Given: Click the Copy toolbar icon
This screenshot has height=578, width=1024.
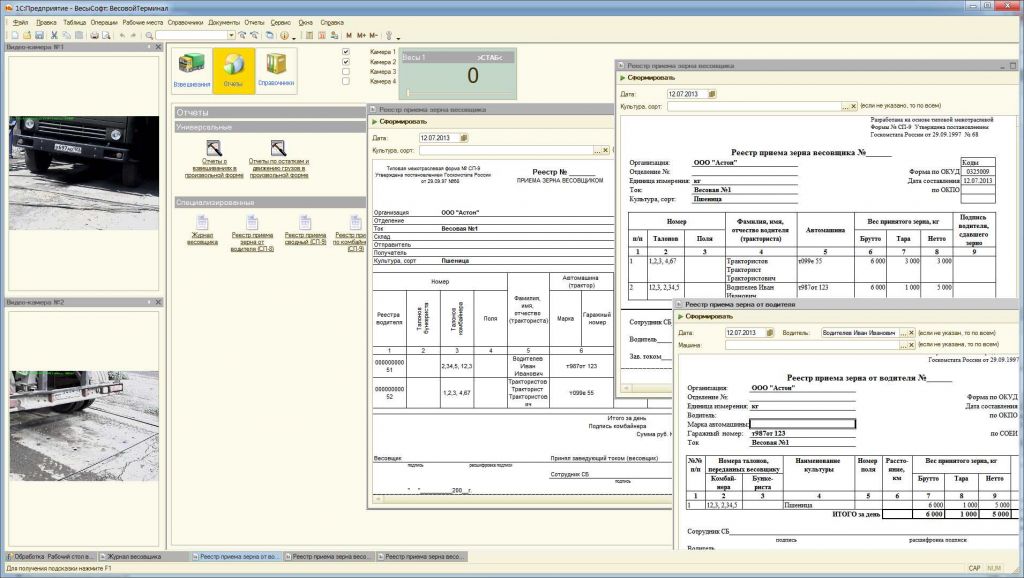Looking at the screenshot, I should pos(67,35).
